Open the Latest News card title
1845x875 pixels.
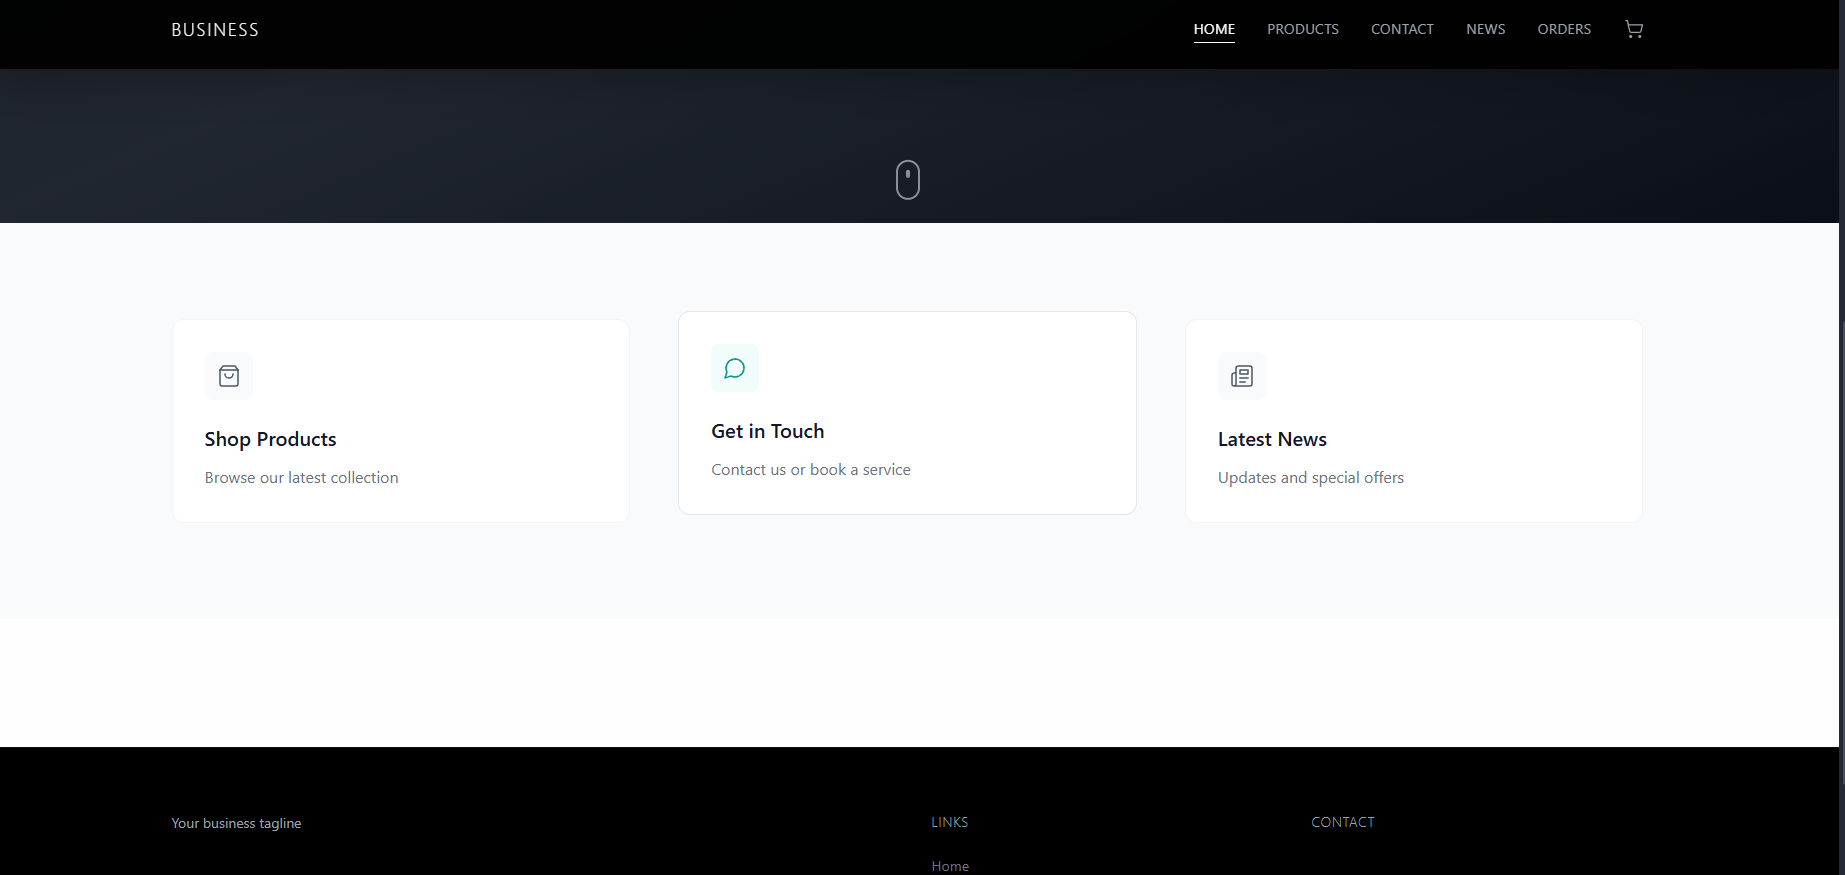1272,439
